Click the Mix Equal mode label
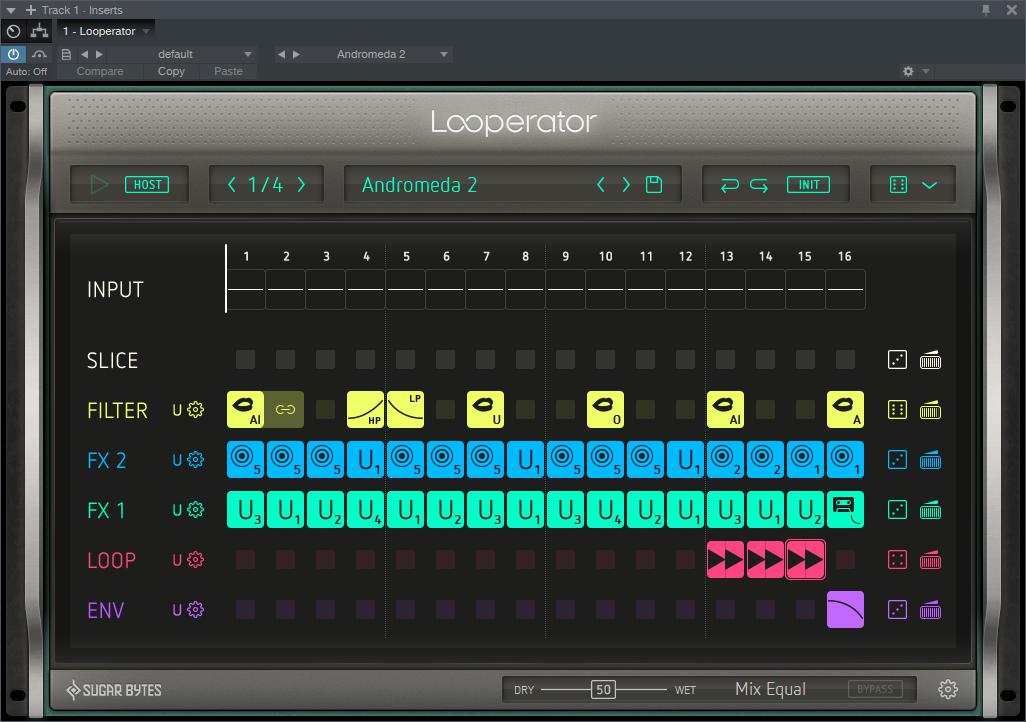Viewport: 1026px width, 722px height. (770, 689)
